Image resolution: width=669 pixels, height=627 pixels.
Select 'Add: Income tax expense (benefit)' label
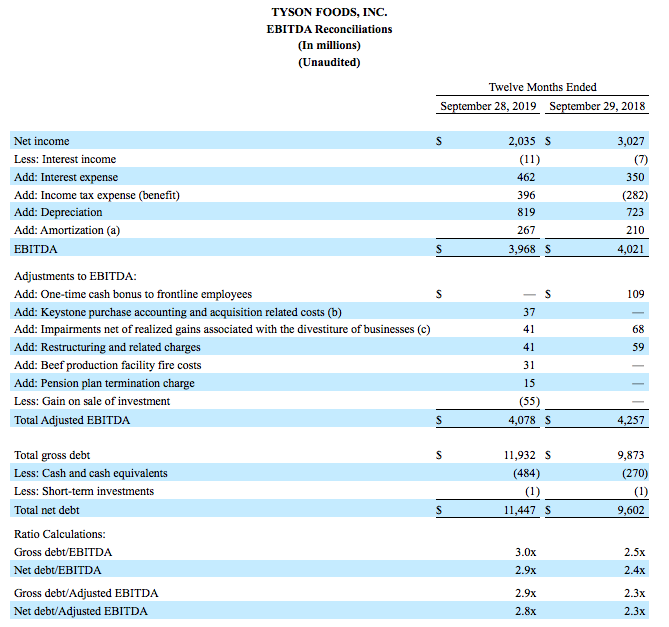97,195
